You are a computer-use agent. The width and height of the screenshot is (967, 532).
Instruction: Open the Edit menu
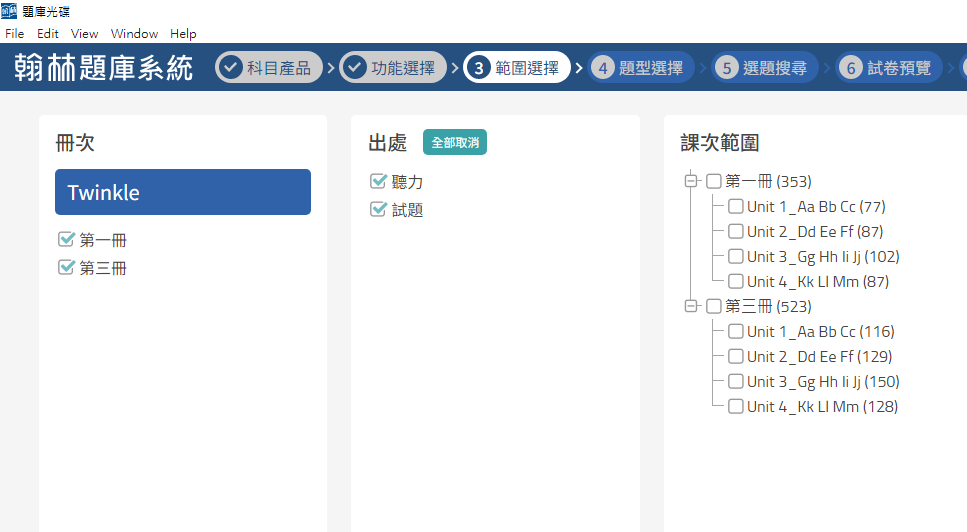pyautogui.click(x=47, y=33)
